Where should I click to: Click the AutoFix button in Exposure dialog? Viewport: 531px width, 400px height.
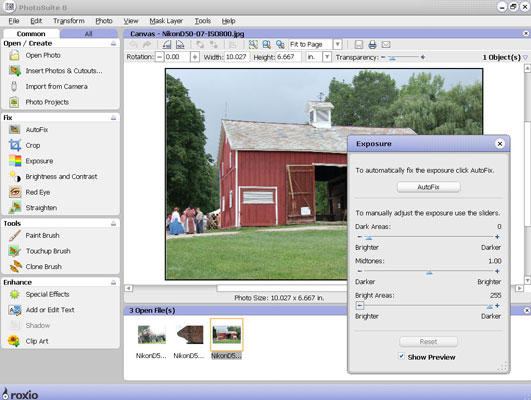[428, 187]
